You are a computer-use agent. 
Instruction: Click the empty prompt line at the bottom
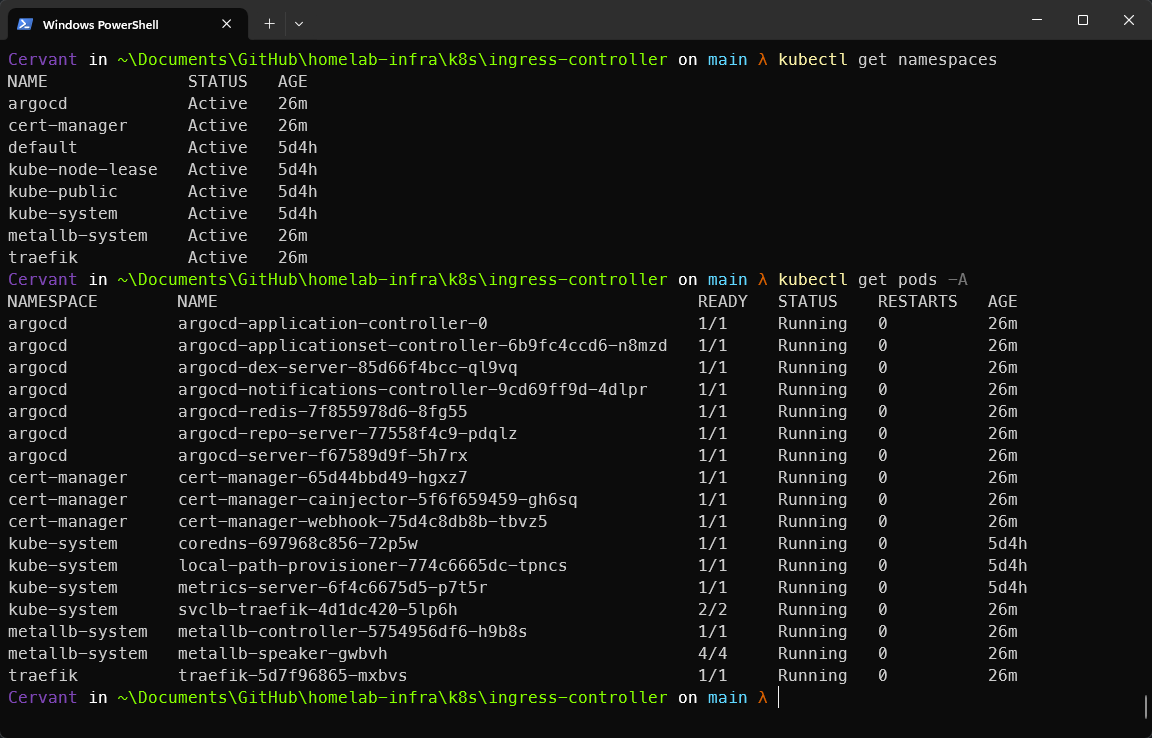click(900, 698)
